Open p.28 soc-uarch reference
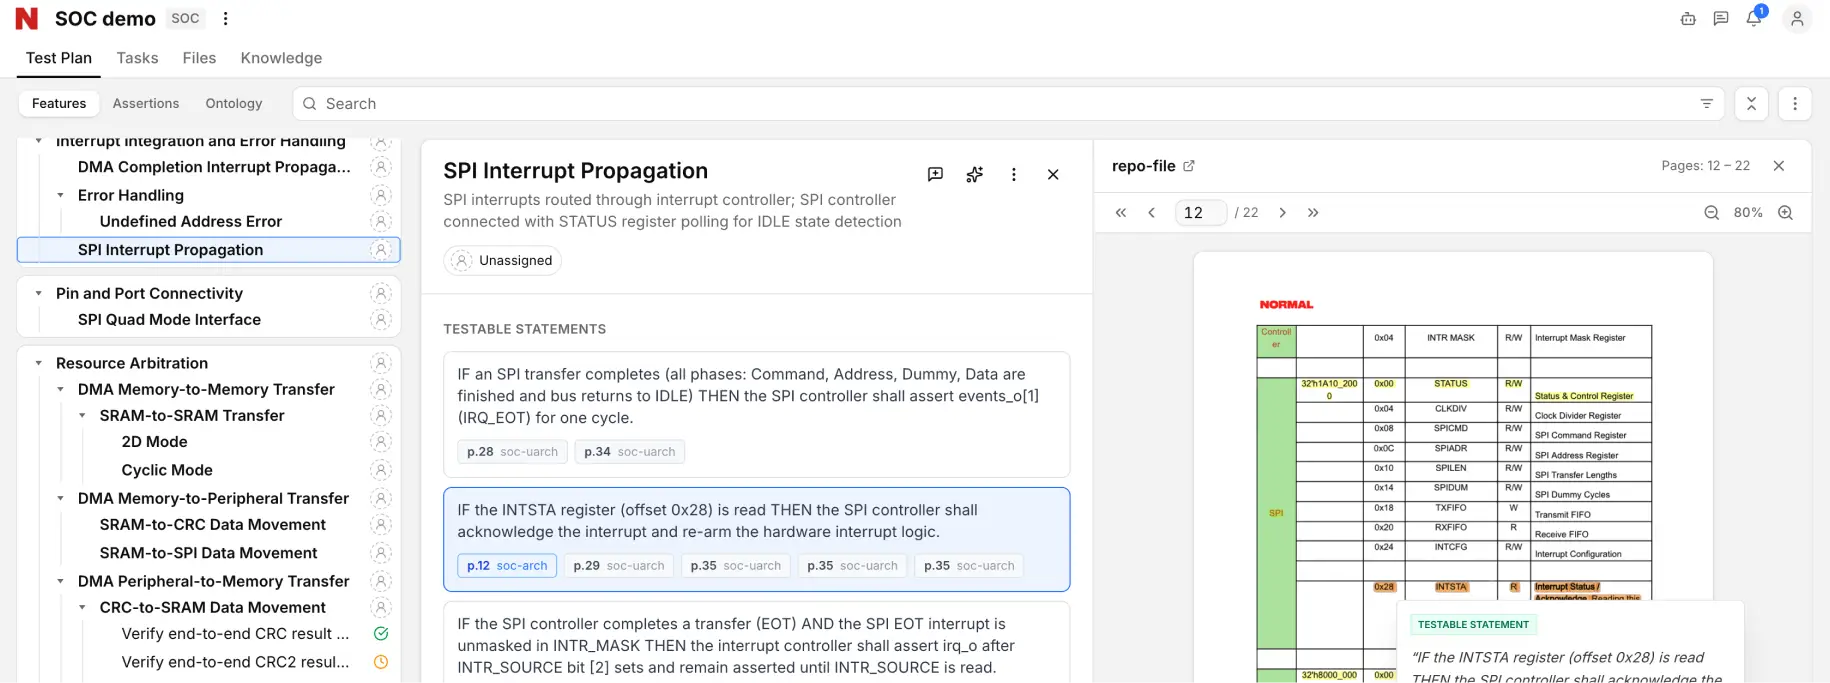This screenshot has width=1830, height=683. pos(512,452)
